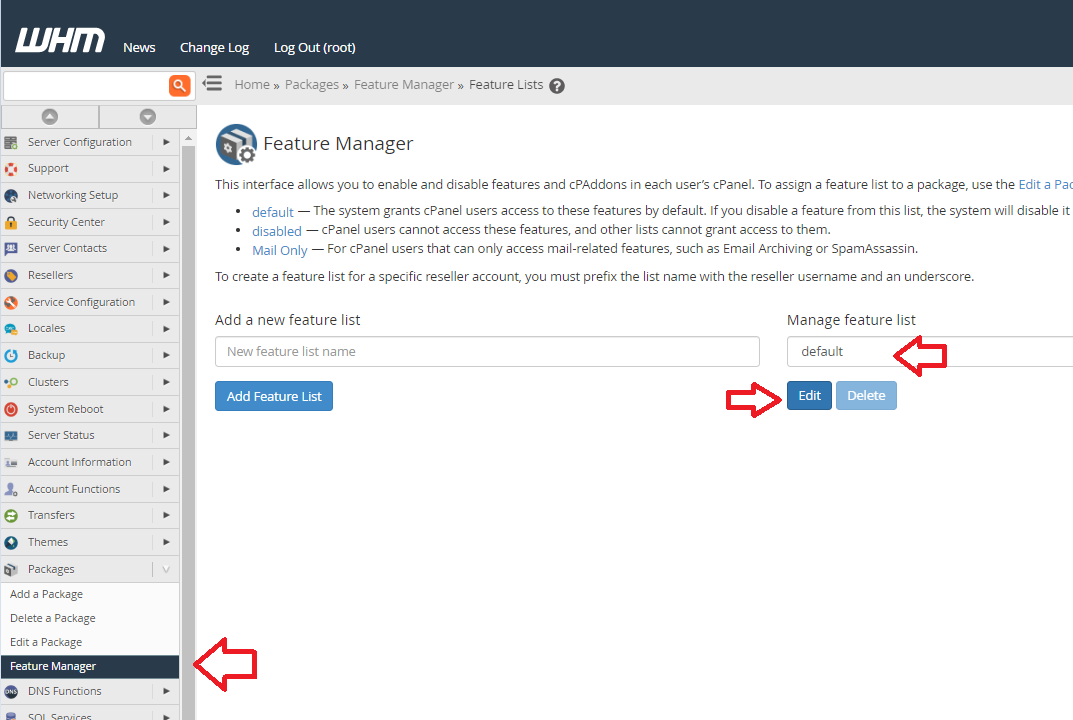Expand Server Configuration submenu arrow
Image resolution: width=1073 pixels, height=720 pixels.
[x=166, y=142]
